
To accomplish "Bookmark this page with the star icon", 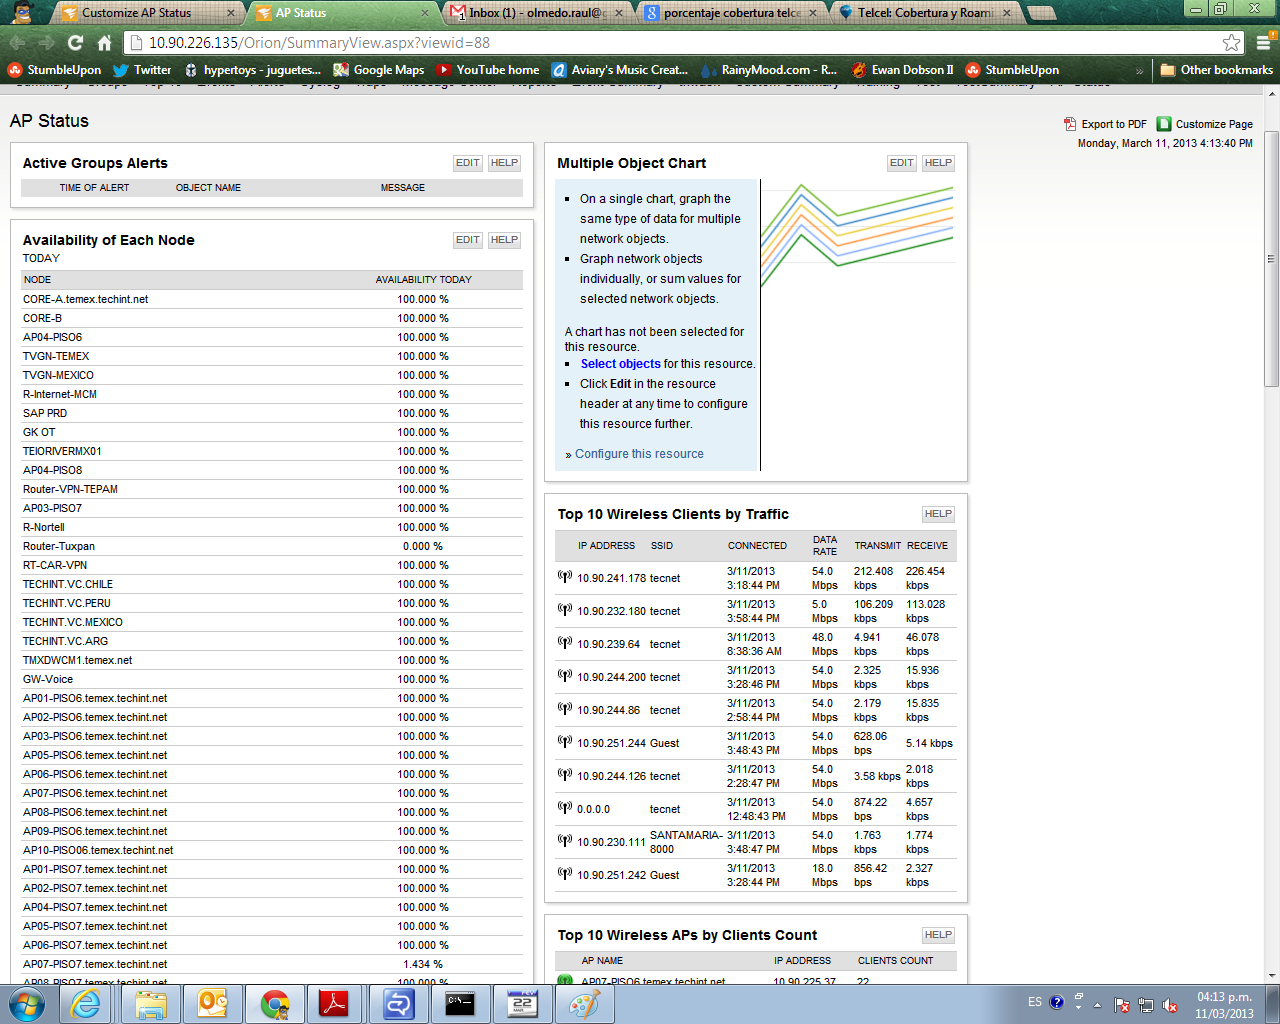I will click(x=1232, y=43).
